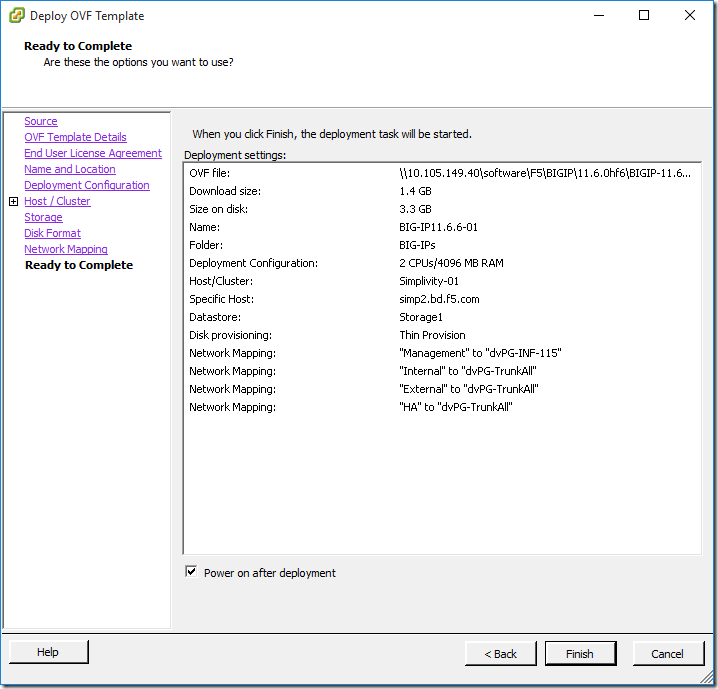
Task: Click the Back button
Action: tap(501, 654)
